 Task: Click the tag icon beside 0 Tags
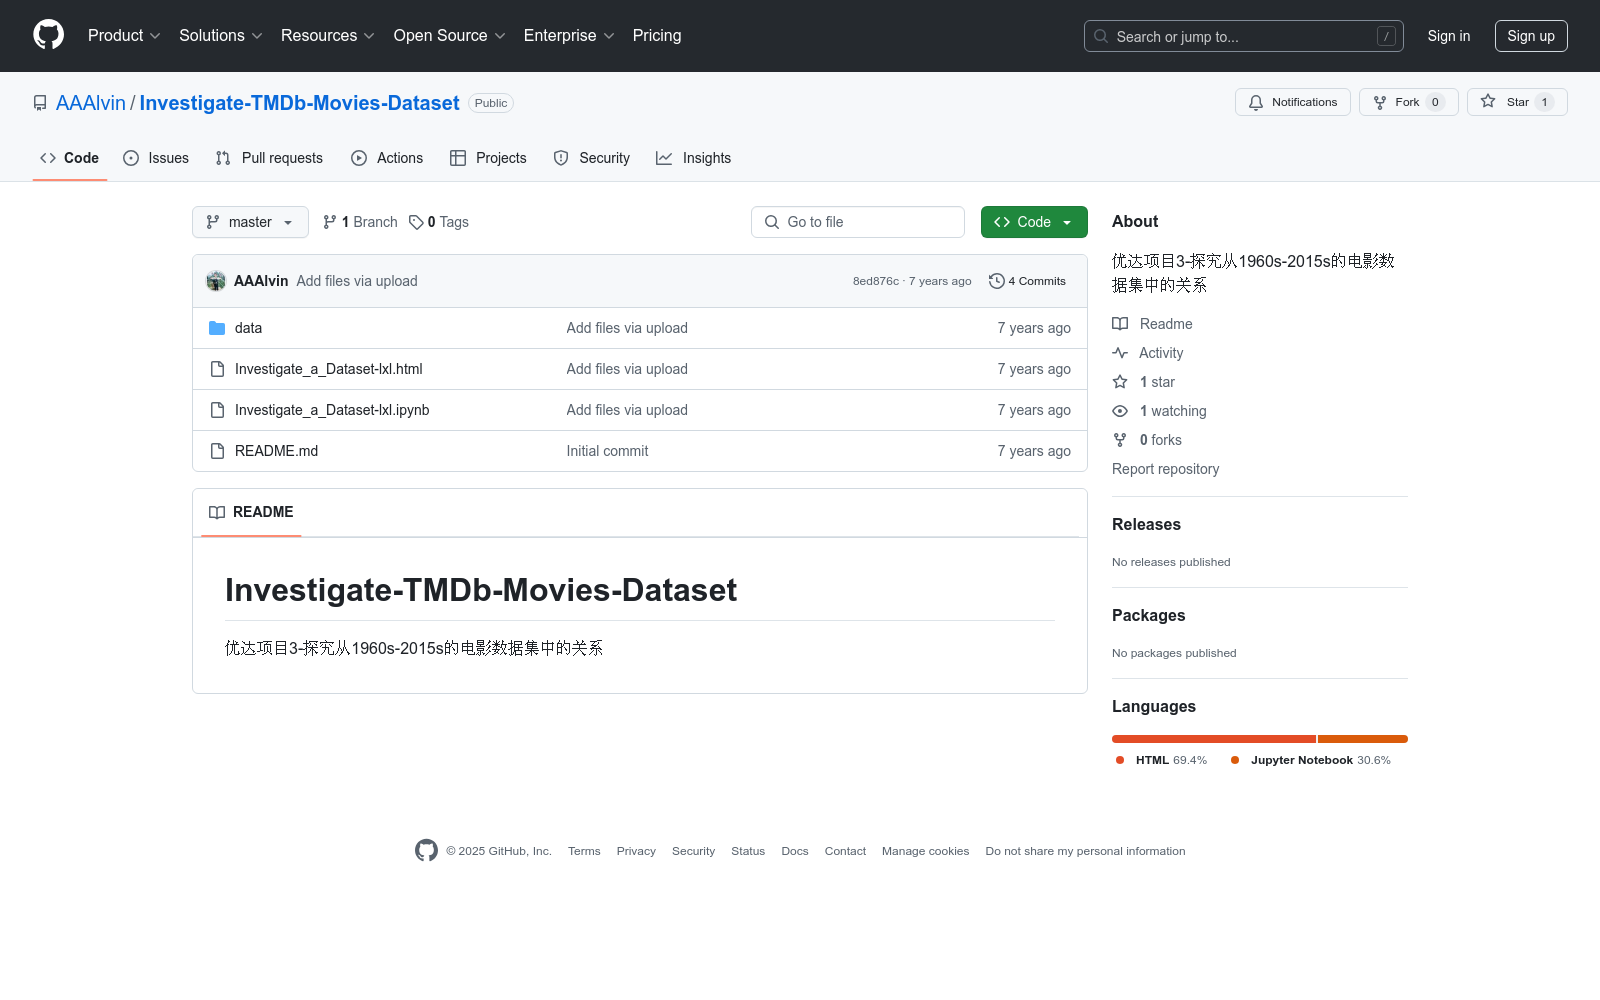(x=416, y=222)
